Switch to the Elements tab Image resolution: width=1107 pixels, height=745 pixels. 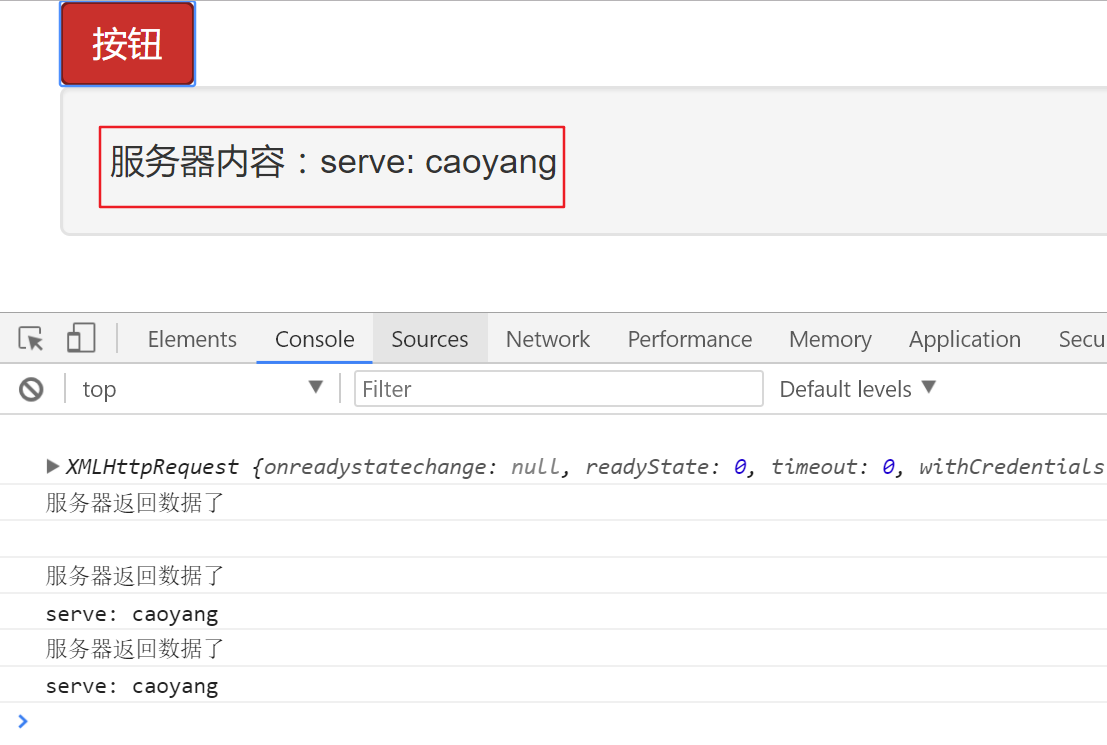point(192,339)
